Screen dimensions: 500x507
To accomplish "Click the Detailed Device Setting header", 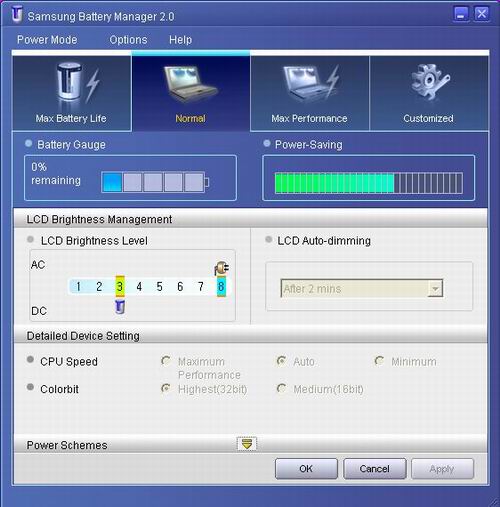I will click(83, 336).
